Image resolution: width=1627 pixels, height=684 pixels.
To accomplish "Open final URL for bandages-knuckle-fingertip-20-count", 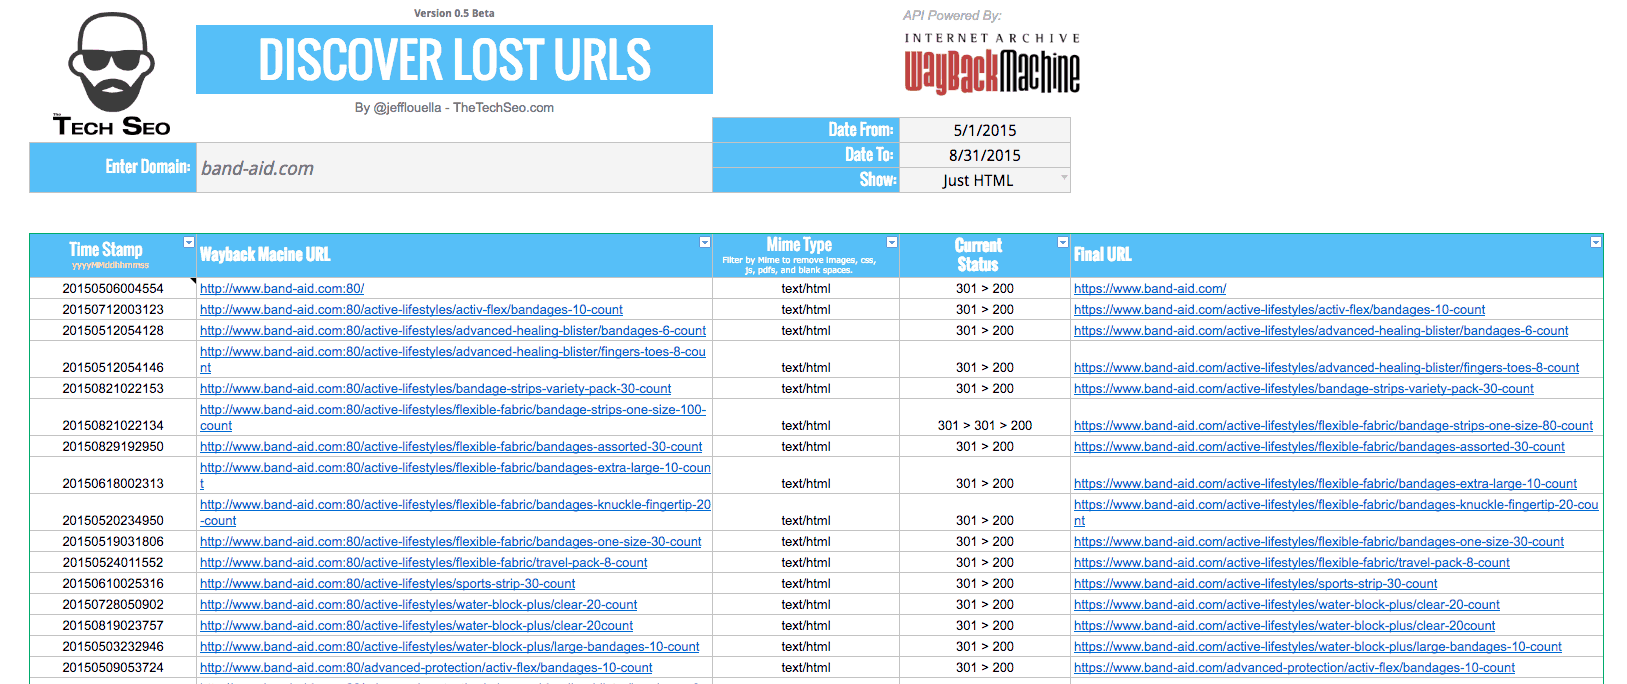I will pyautogui.click(x=1336, y=513).
